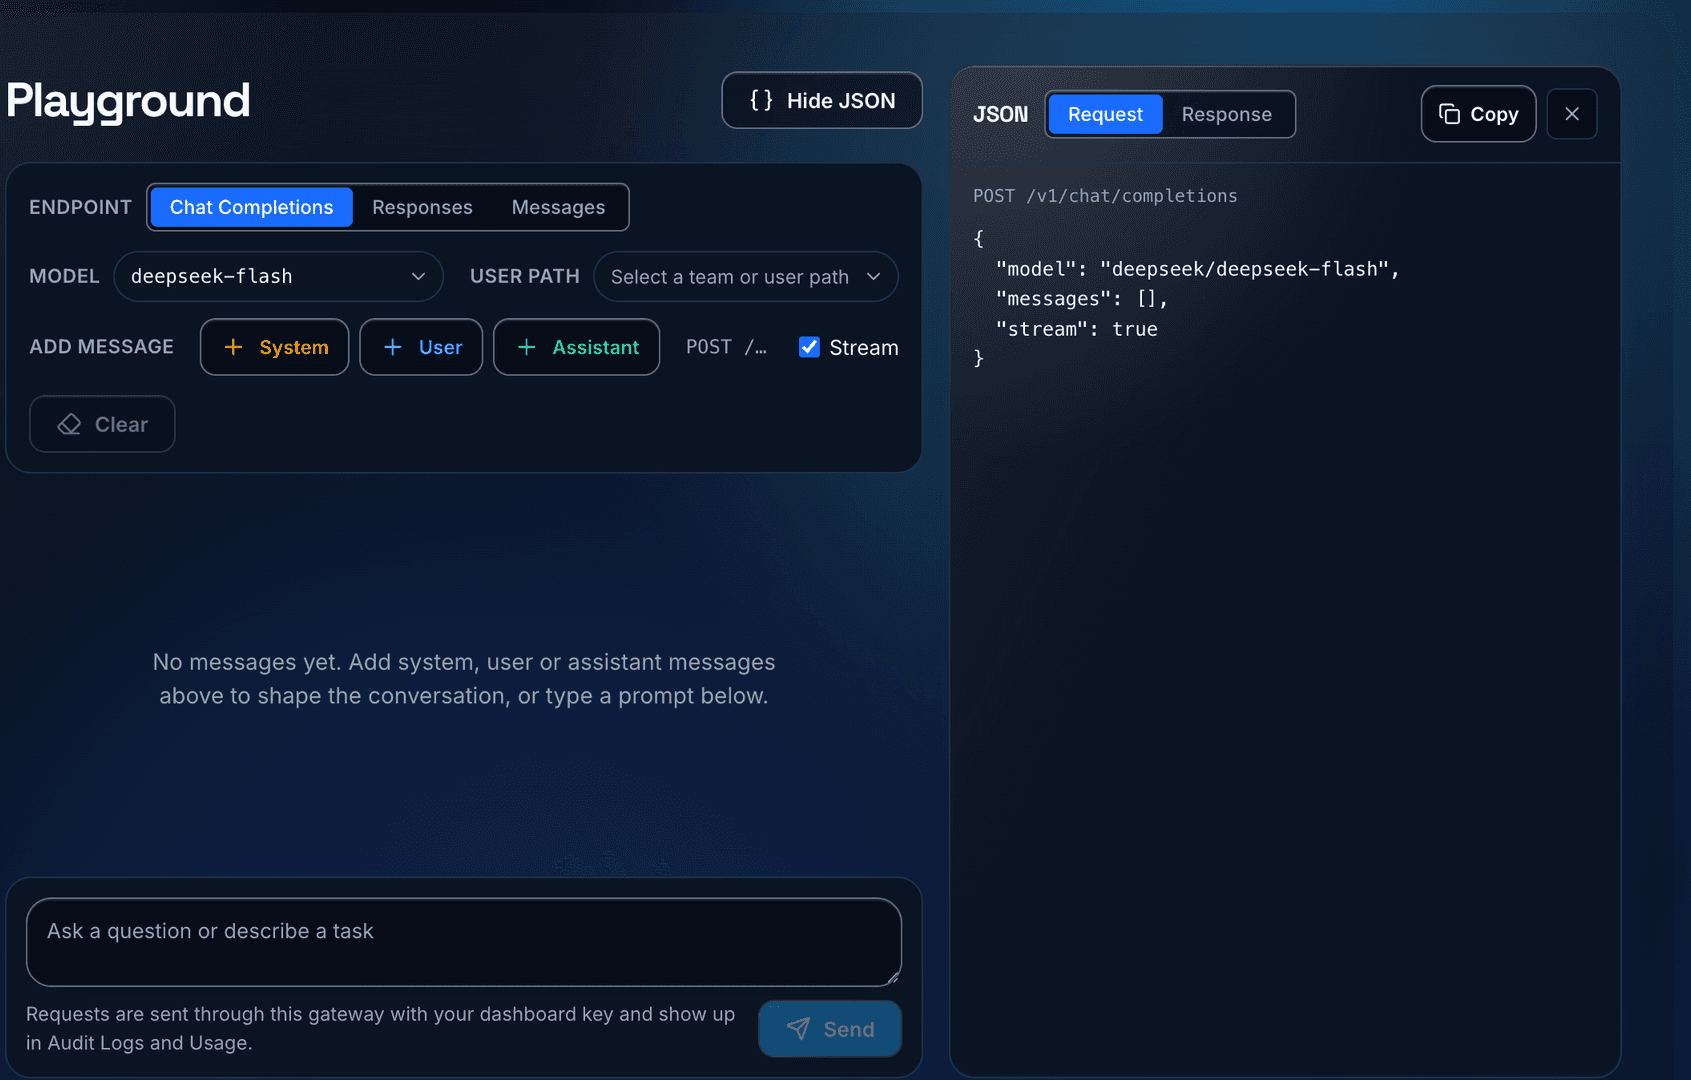Click the Send button label

[x=849, y=1029]
